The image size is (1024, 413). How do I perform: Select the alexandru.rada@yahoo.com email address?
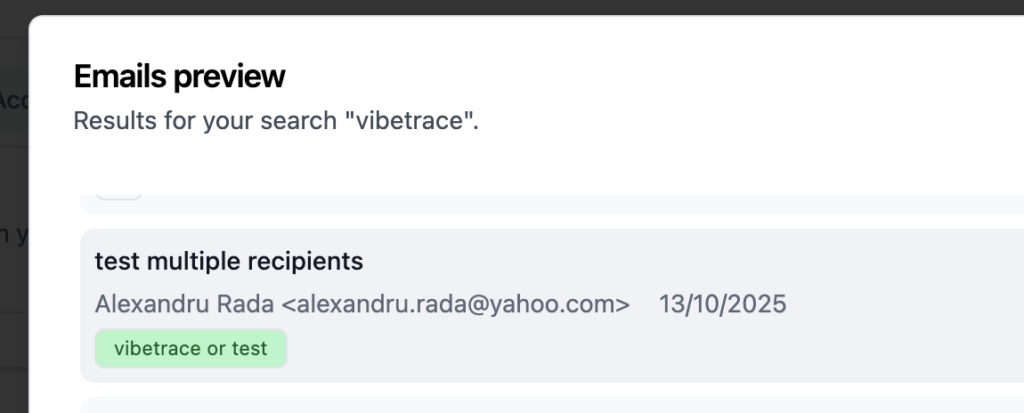(x=456, y=304)
